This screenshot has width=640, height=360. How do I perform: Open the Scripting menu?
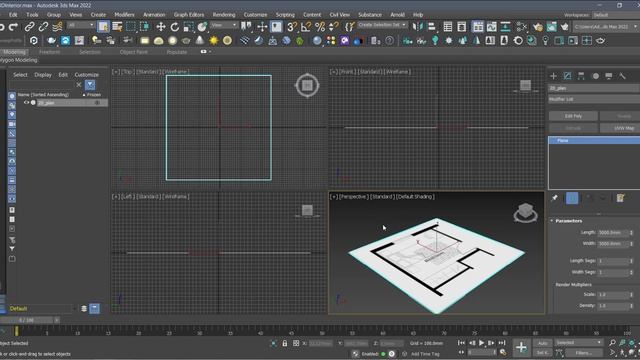285,15
